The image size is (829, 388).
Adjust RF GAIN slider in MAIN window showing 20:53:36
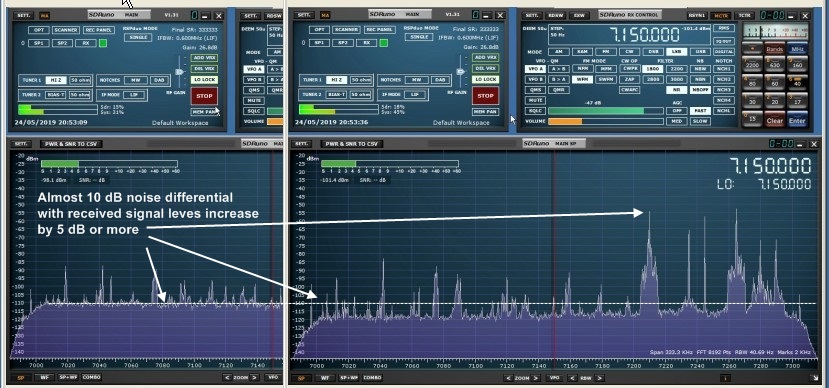click(x=461, y=71)
